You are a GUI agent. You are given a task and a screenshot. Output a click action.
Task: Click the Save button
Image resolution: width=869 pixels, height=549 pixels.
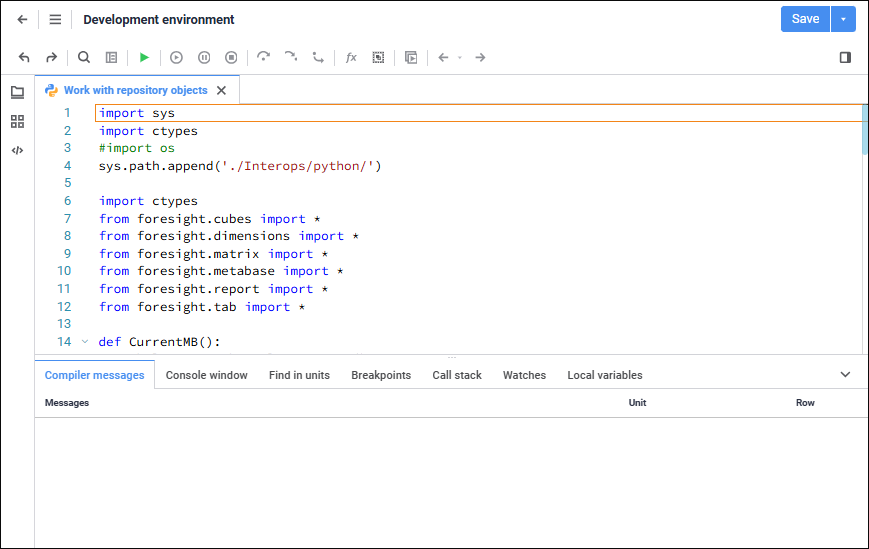(x=805, y=19)
